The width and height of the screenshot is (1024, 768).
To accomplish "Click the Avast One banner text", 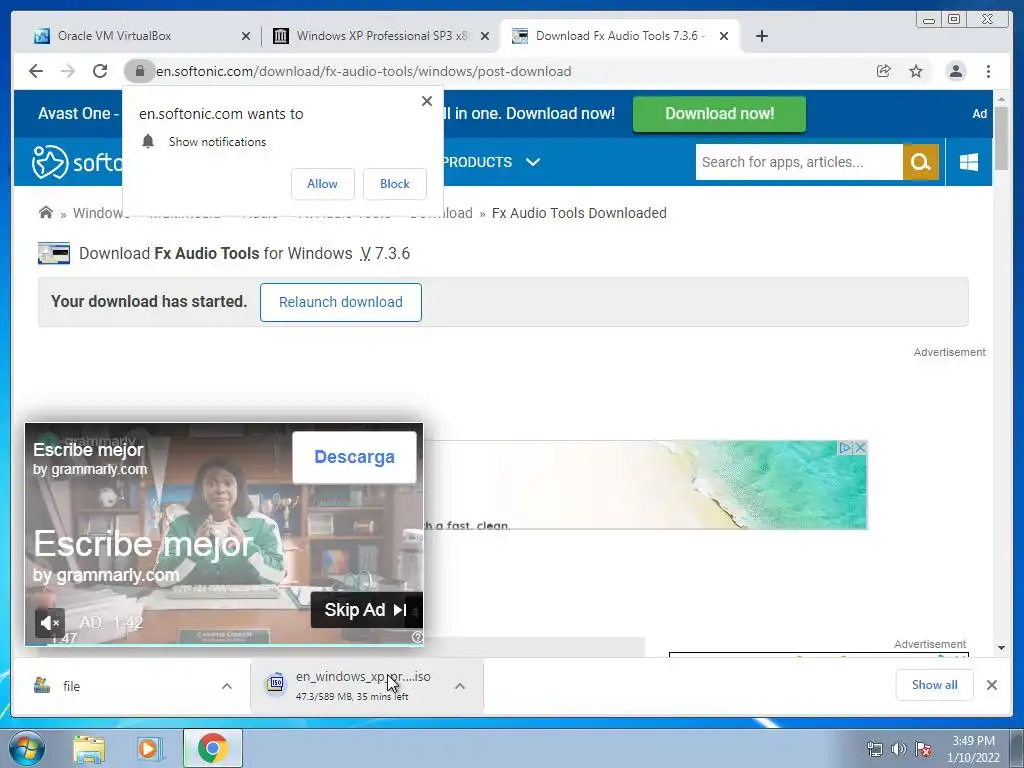I will (79, 114).
